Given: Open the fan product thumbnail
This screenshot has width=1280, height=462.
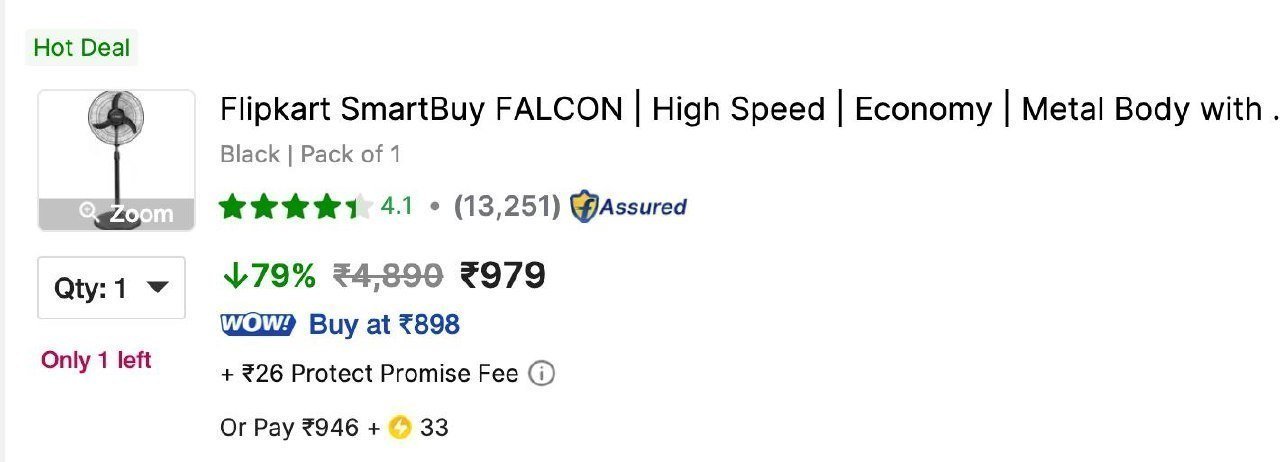Looking at the screenshot, I should (116, 160).
